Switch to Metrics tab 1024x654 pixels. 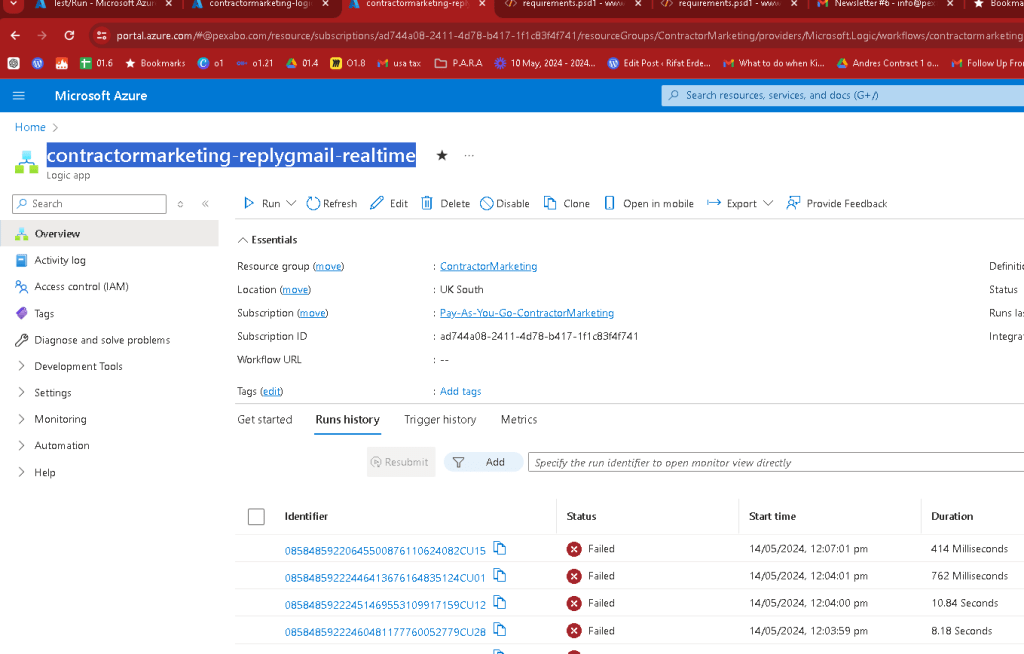(x=519, y=419)
